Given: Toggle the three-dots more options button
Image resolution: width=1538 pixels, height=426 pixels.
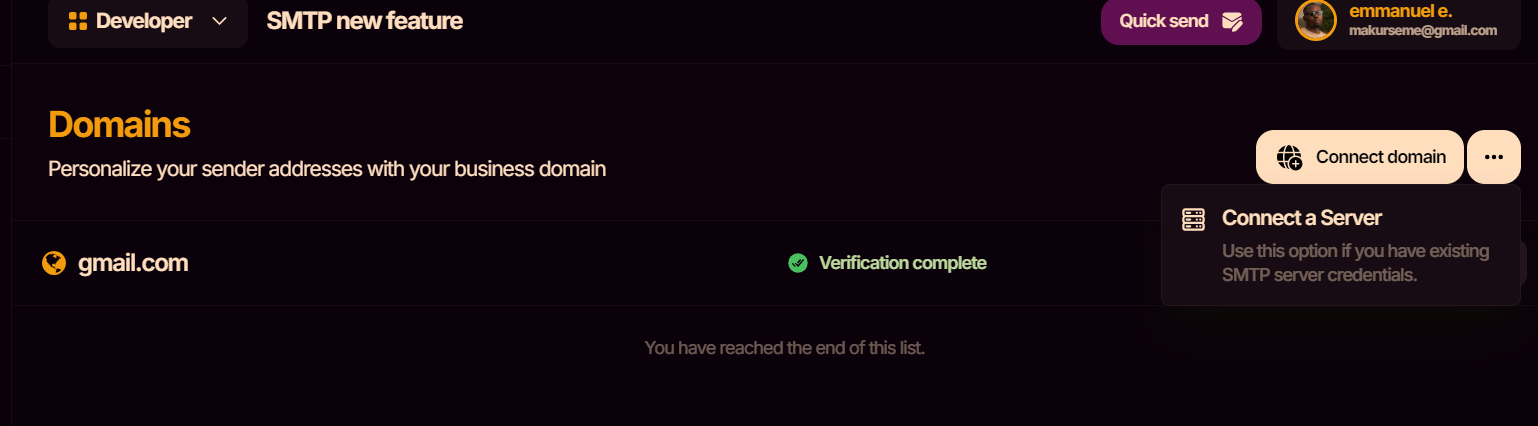Looking at the screenshot, I should (1494, 157).
